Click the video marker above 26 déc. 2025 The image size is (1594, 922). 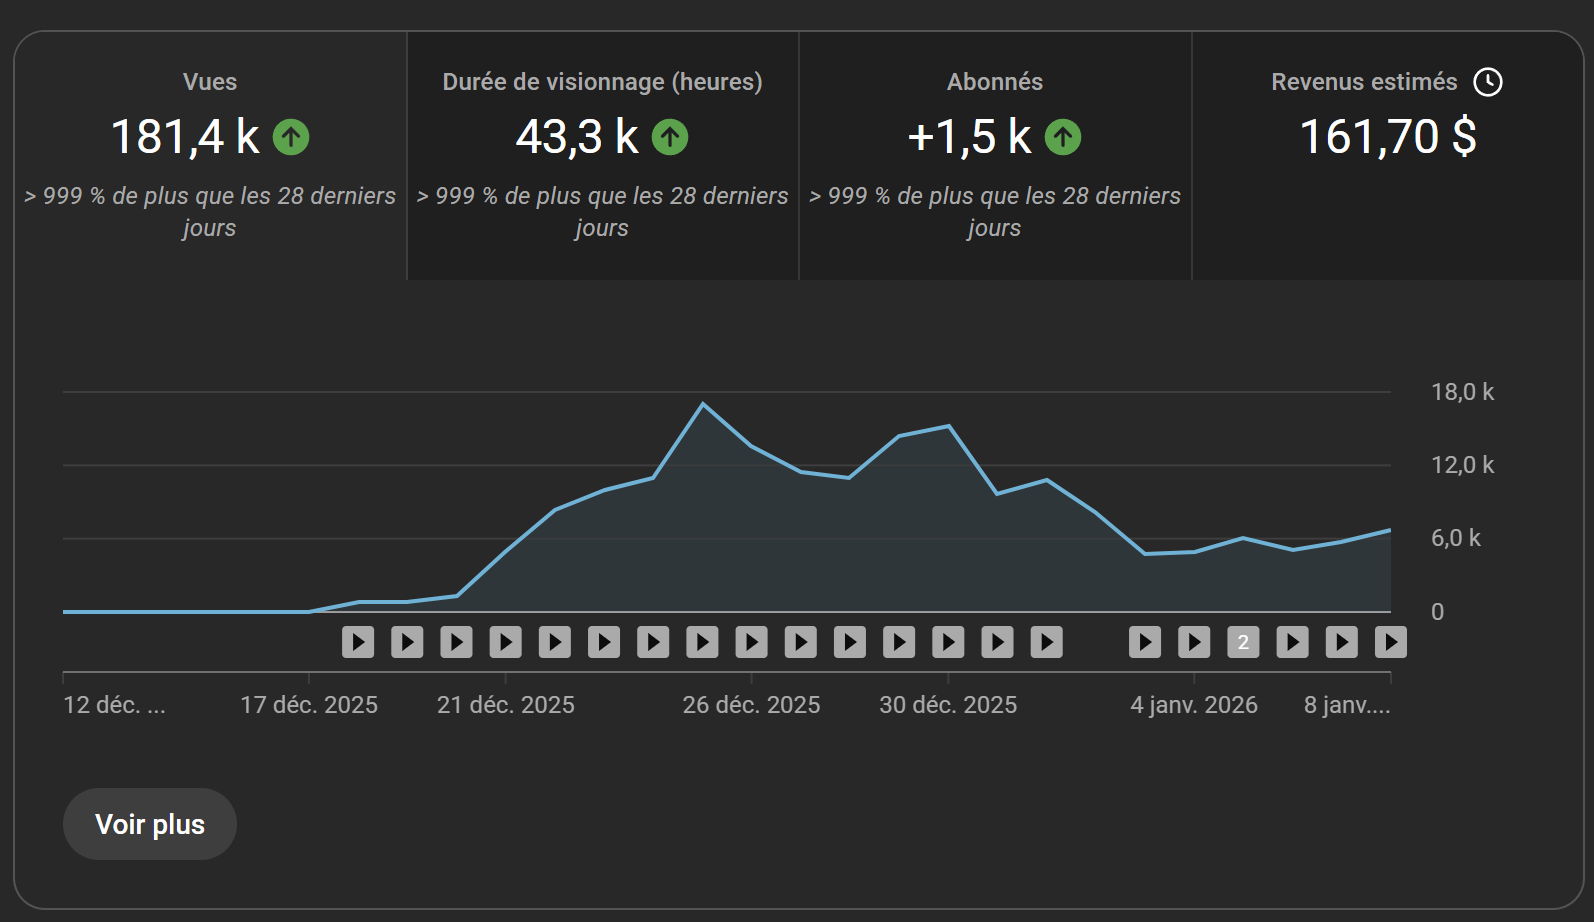click(x=751, y=642)
